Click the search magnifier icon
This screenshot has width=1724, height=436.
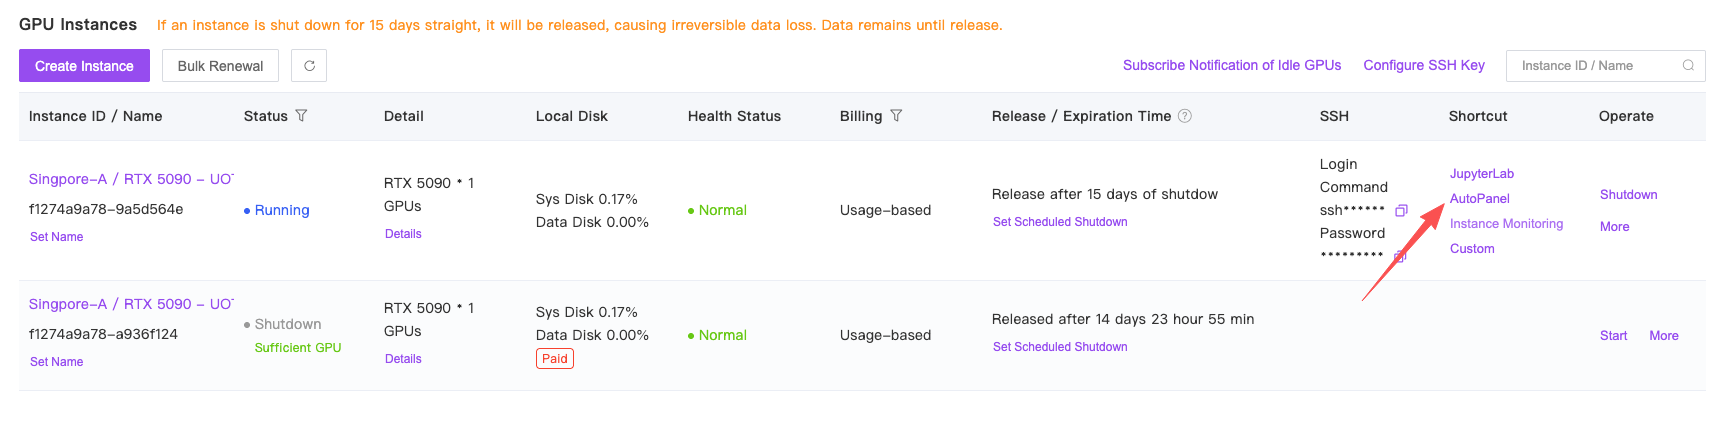[x=1688, y=66]
